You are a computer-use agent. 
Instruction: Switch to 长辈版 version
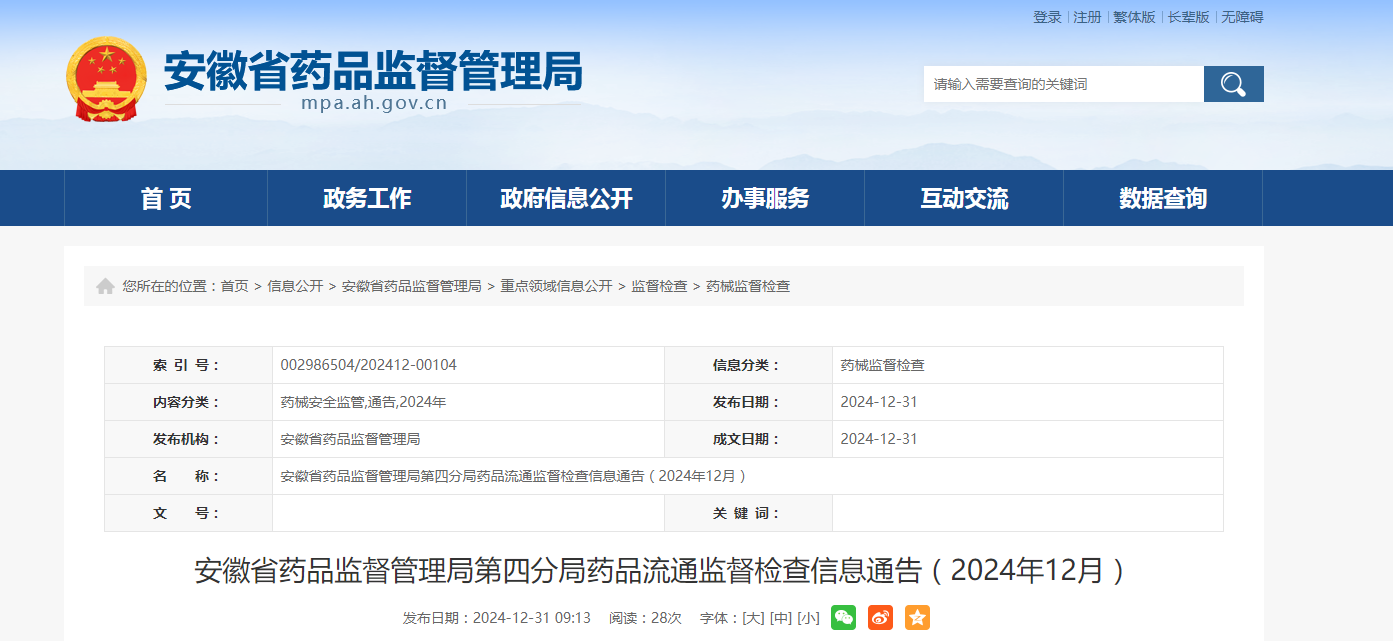pos(1188,17)
